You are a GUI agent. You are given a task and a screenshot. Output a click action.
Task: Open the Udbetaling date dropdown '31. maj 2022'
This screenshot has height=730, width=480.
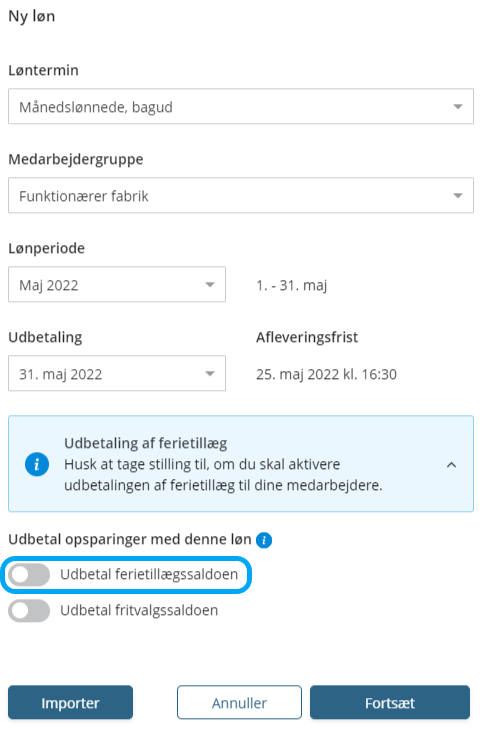pyautogui.click(x=117, y=373)
